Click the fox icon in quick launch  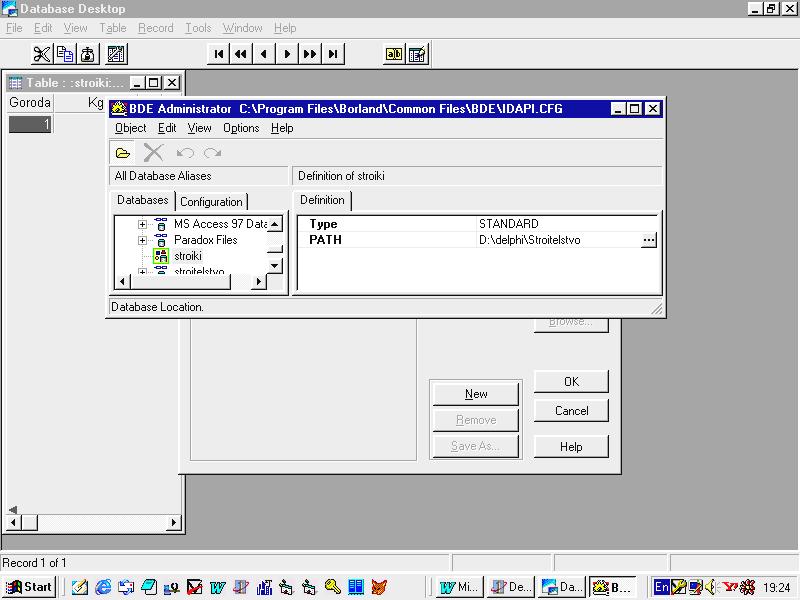click(x=379, y=587)
